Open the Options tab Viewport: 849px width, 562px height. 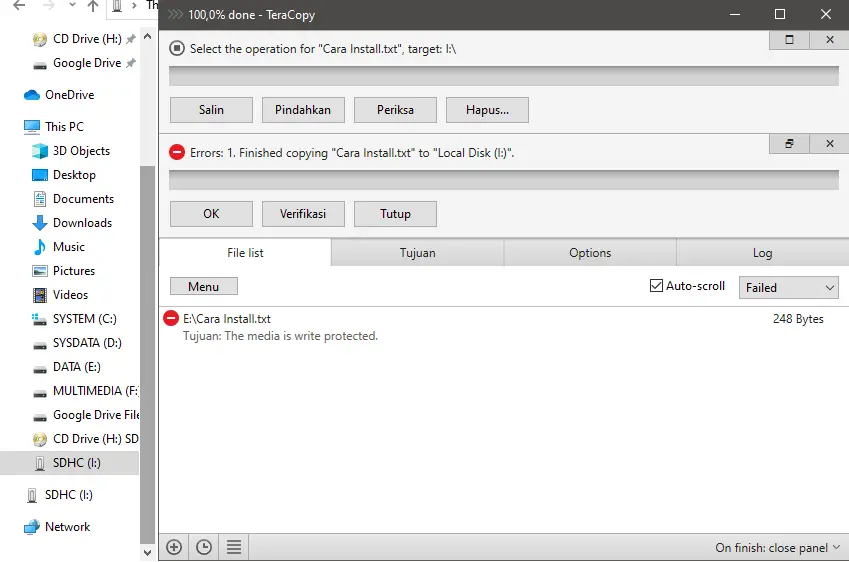pos(590,253)
